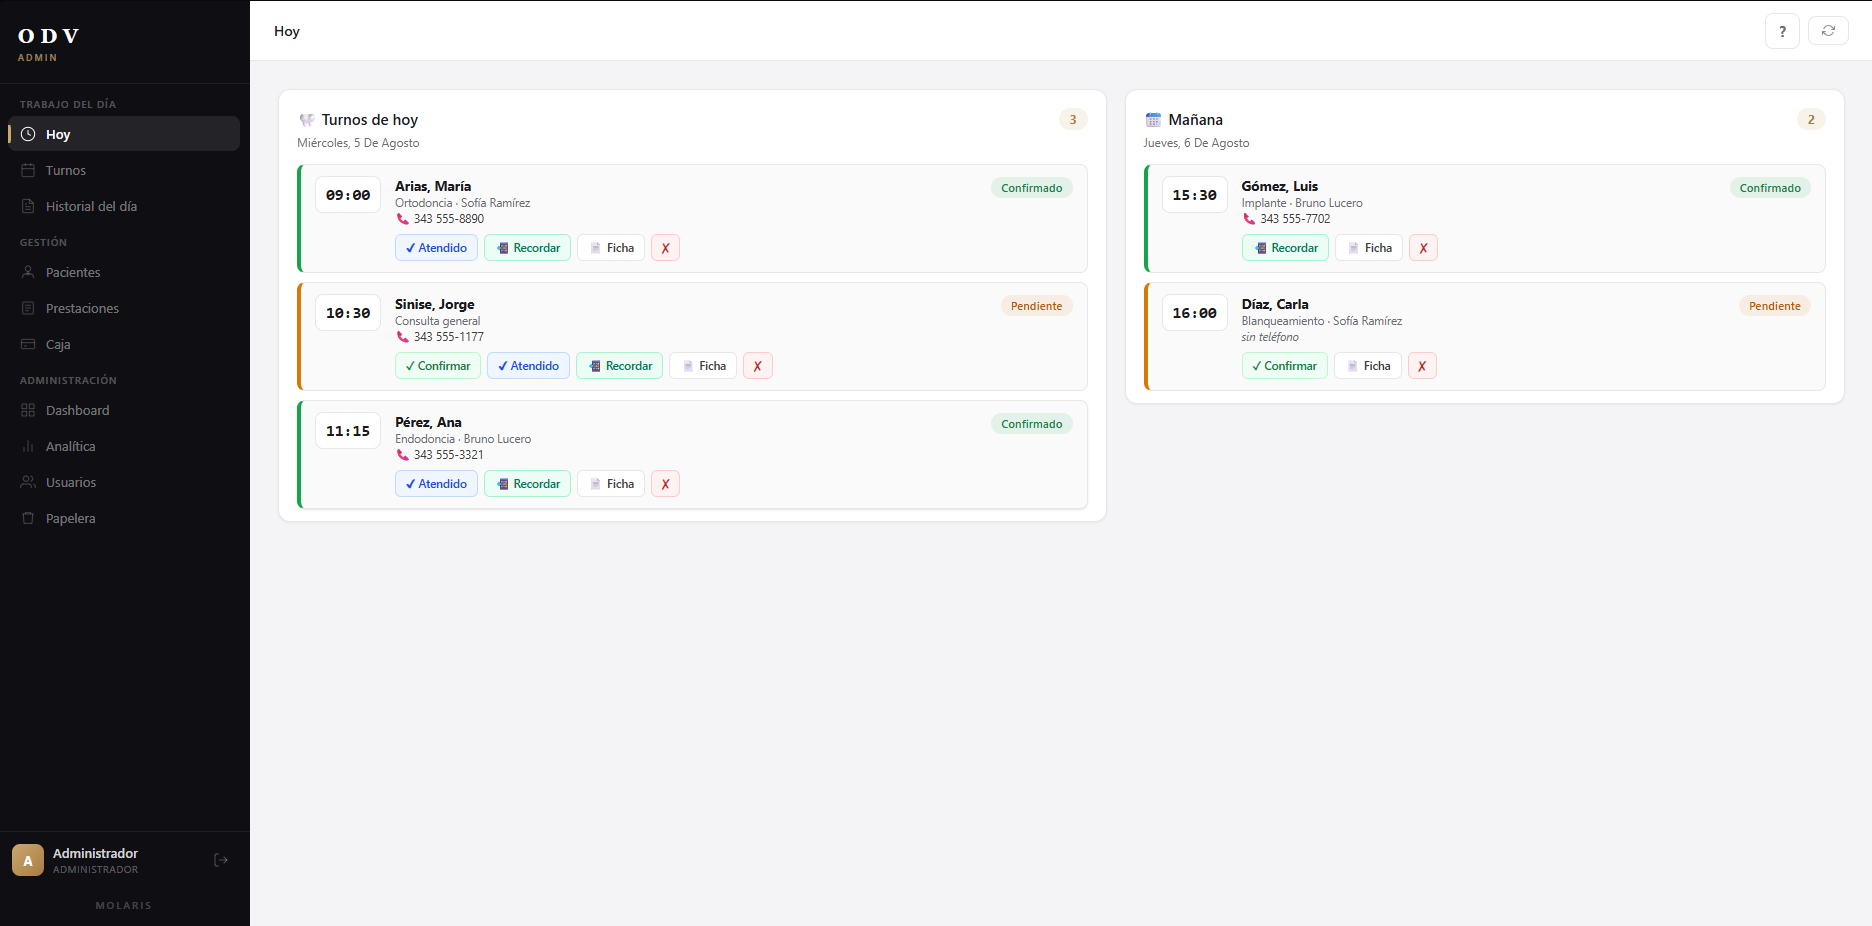
Task: Click the logout icon next to Administrador
Action: point(221,860)
